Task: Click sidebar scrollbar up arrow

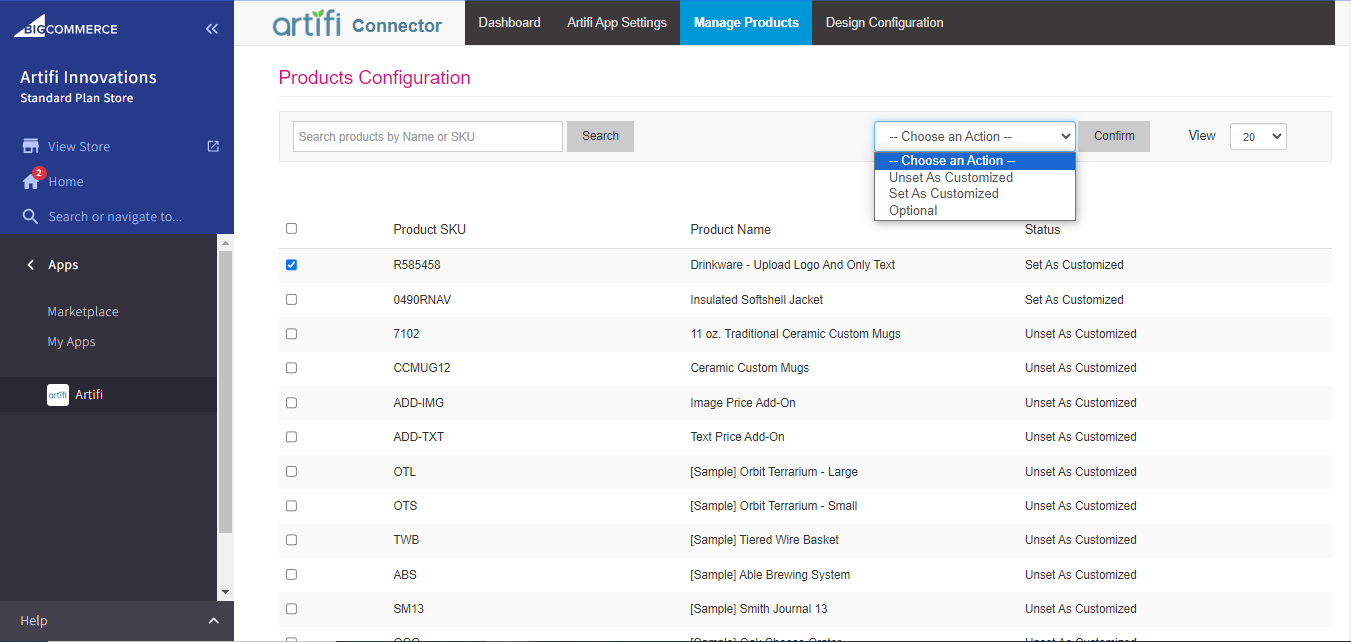Action: (x=225, y=243)
